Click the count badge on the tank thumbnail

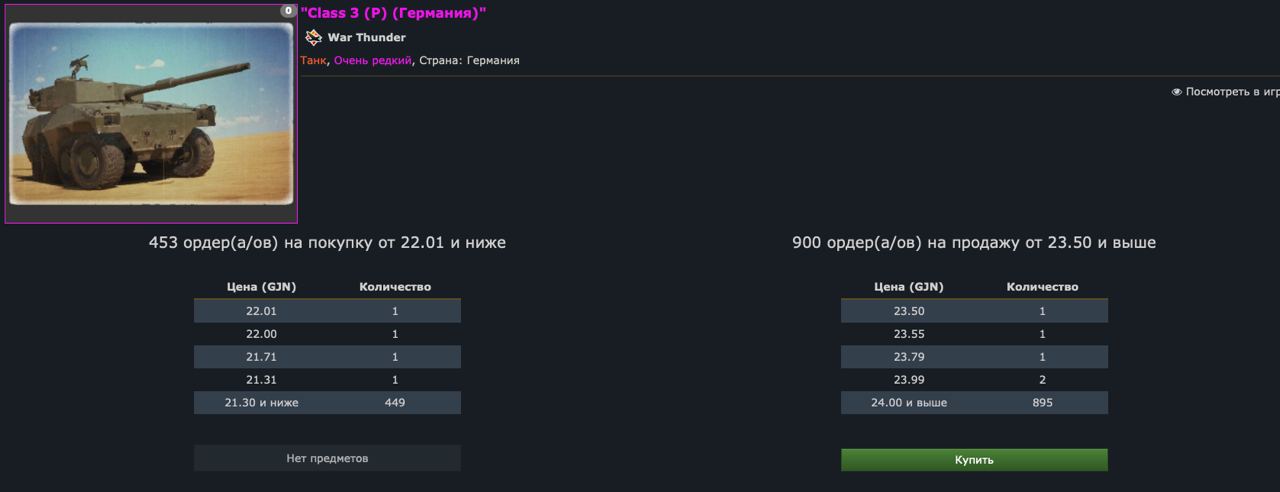[x=288, y=11]
